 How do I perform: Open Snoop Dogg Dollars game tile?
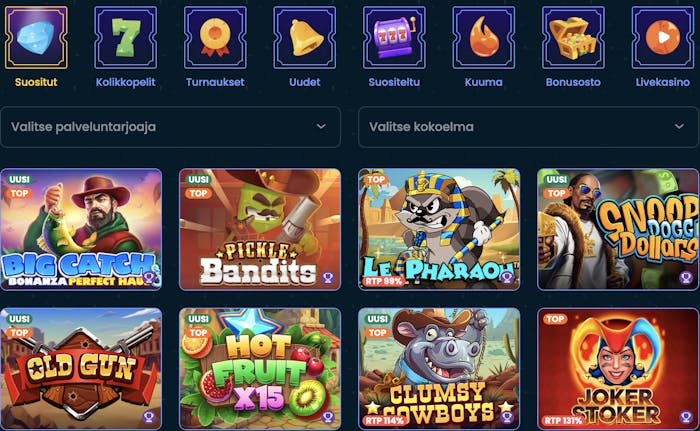(618, 230)
